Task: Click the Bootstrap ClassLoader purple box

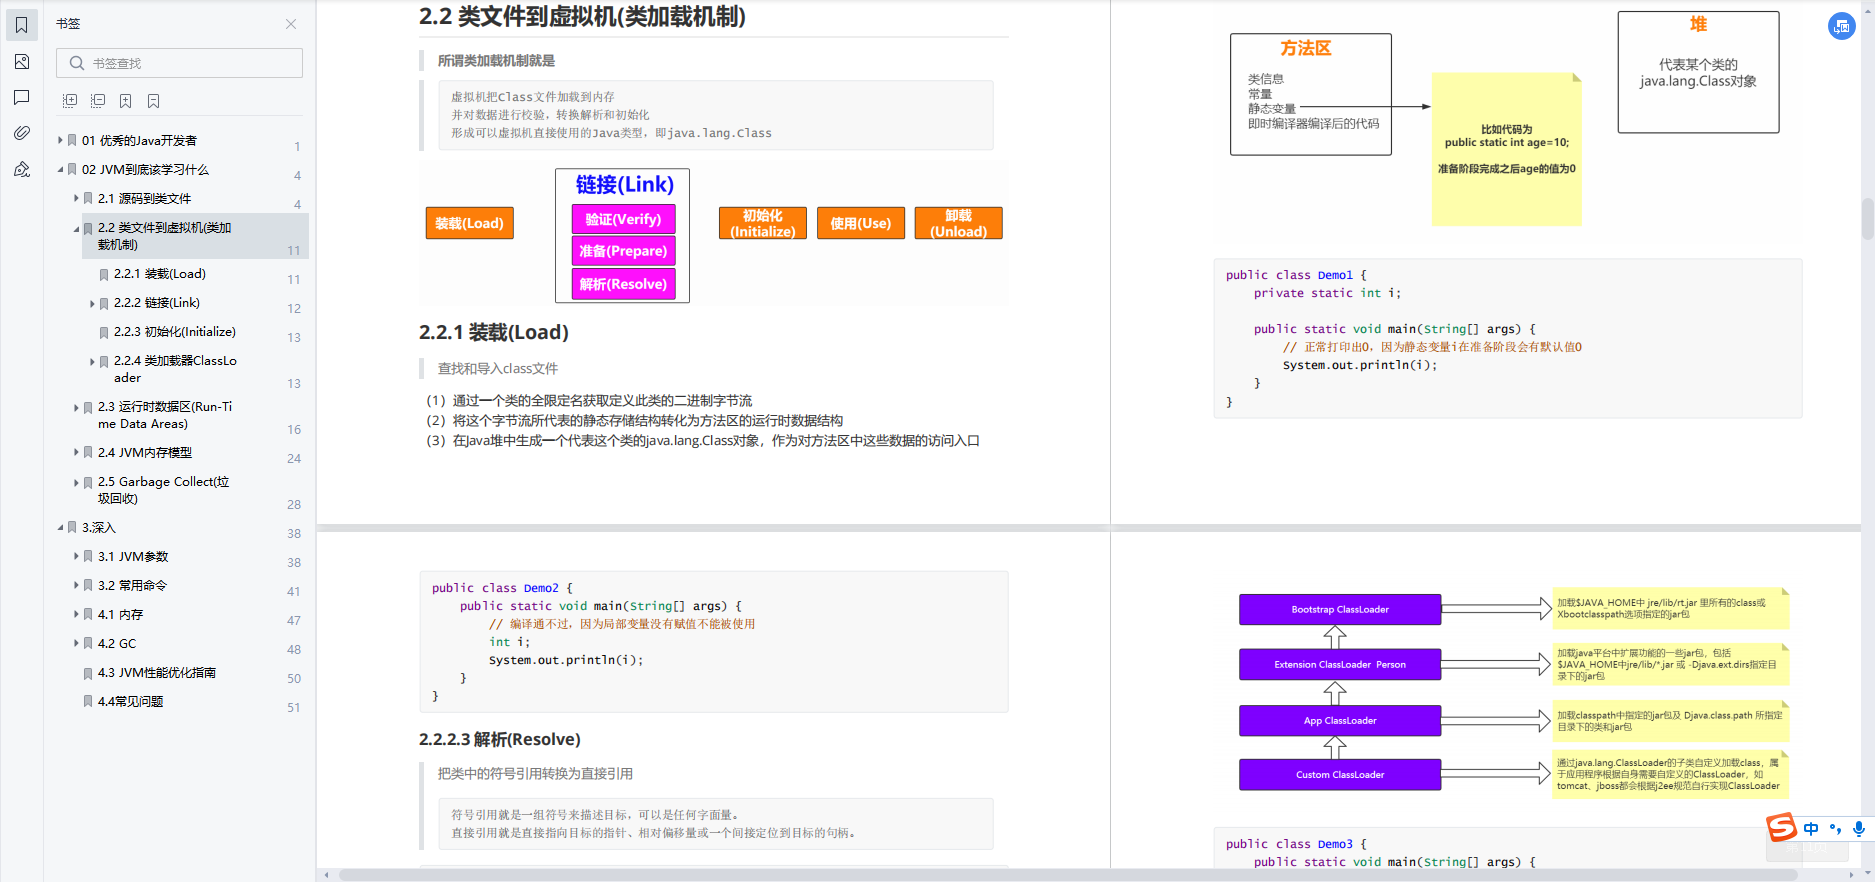Action: point(1340,610)
